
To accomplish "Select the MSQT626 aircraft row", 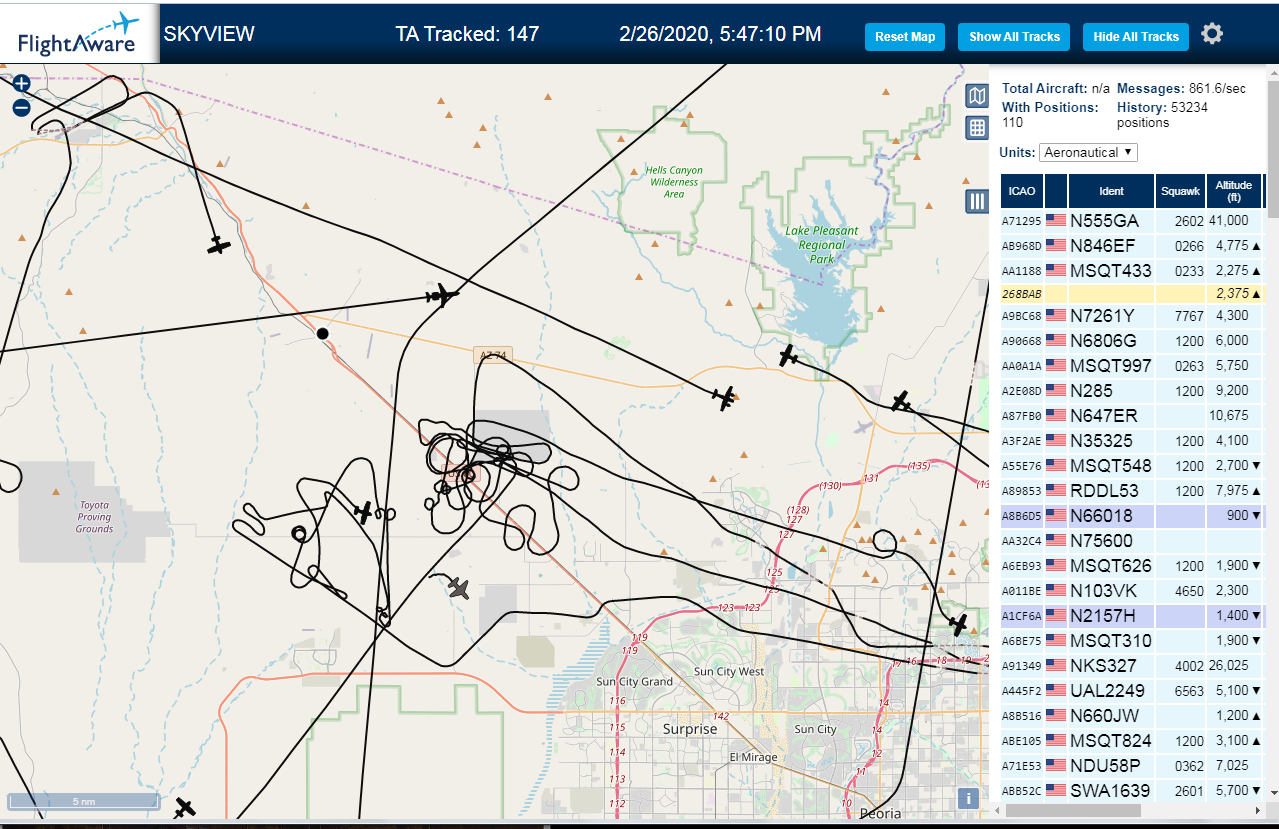I will [1132, 565].
